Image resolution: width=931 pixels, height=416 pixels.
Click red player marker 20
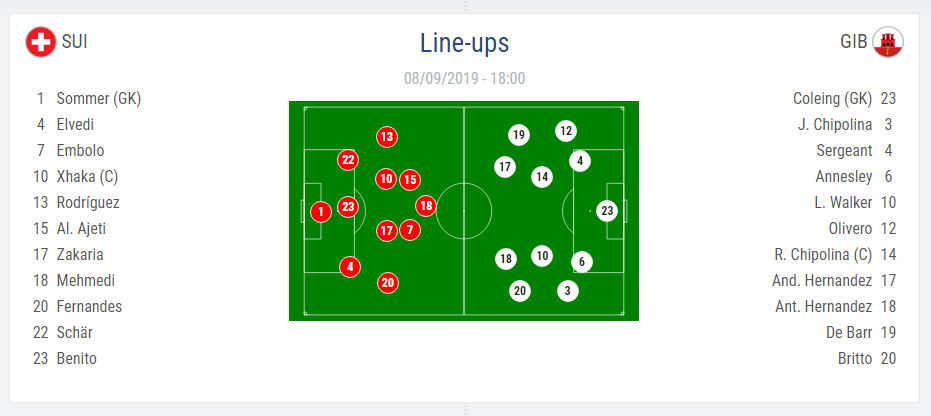coord(388,283)
